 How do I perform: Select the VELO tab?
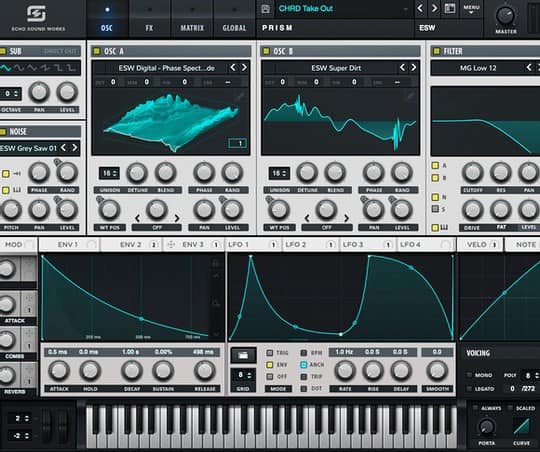click(x=480, y=245)
